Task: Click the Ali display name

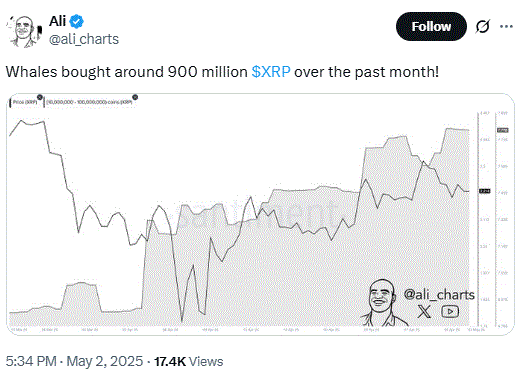Action: click(x=58, y=21)
